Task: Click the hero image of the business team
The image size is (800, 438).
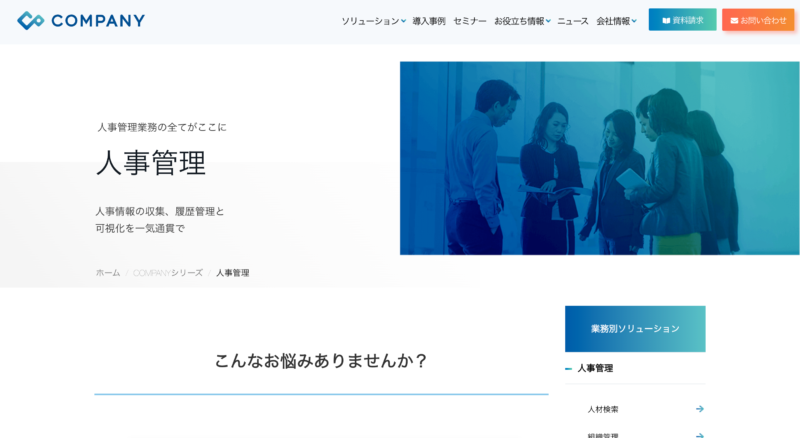Action: tap(599, 158)
